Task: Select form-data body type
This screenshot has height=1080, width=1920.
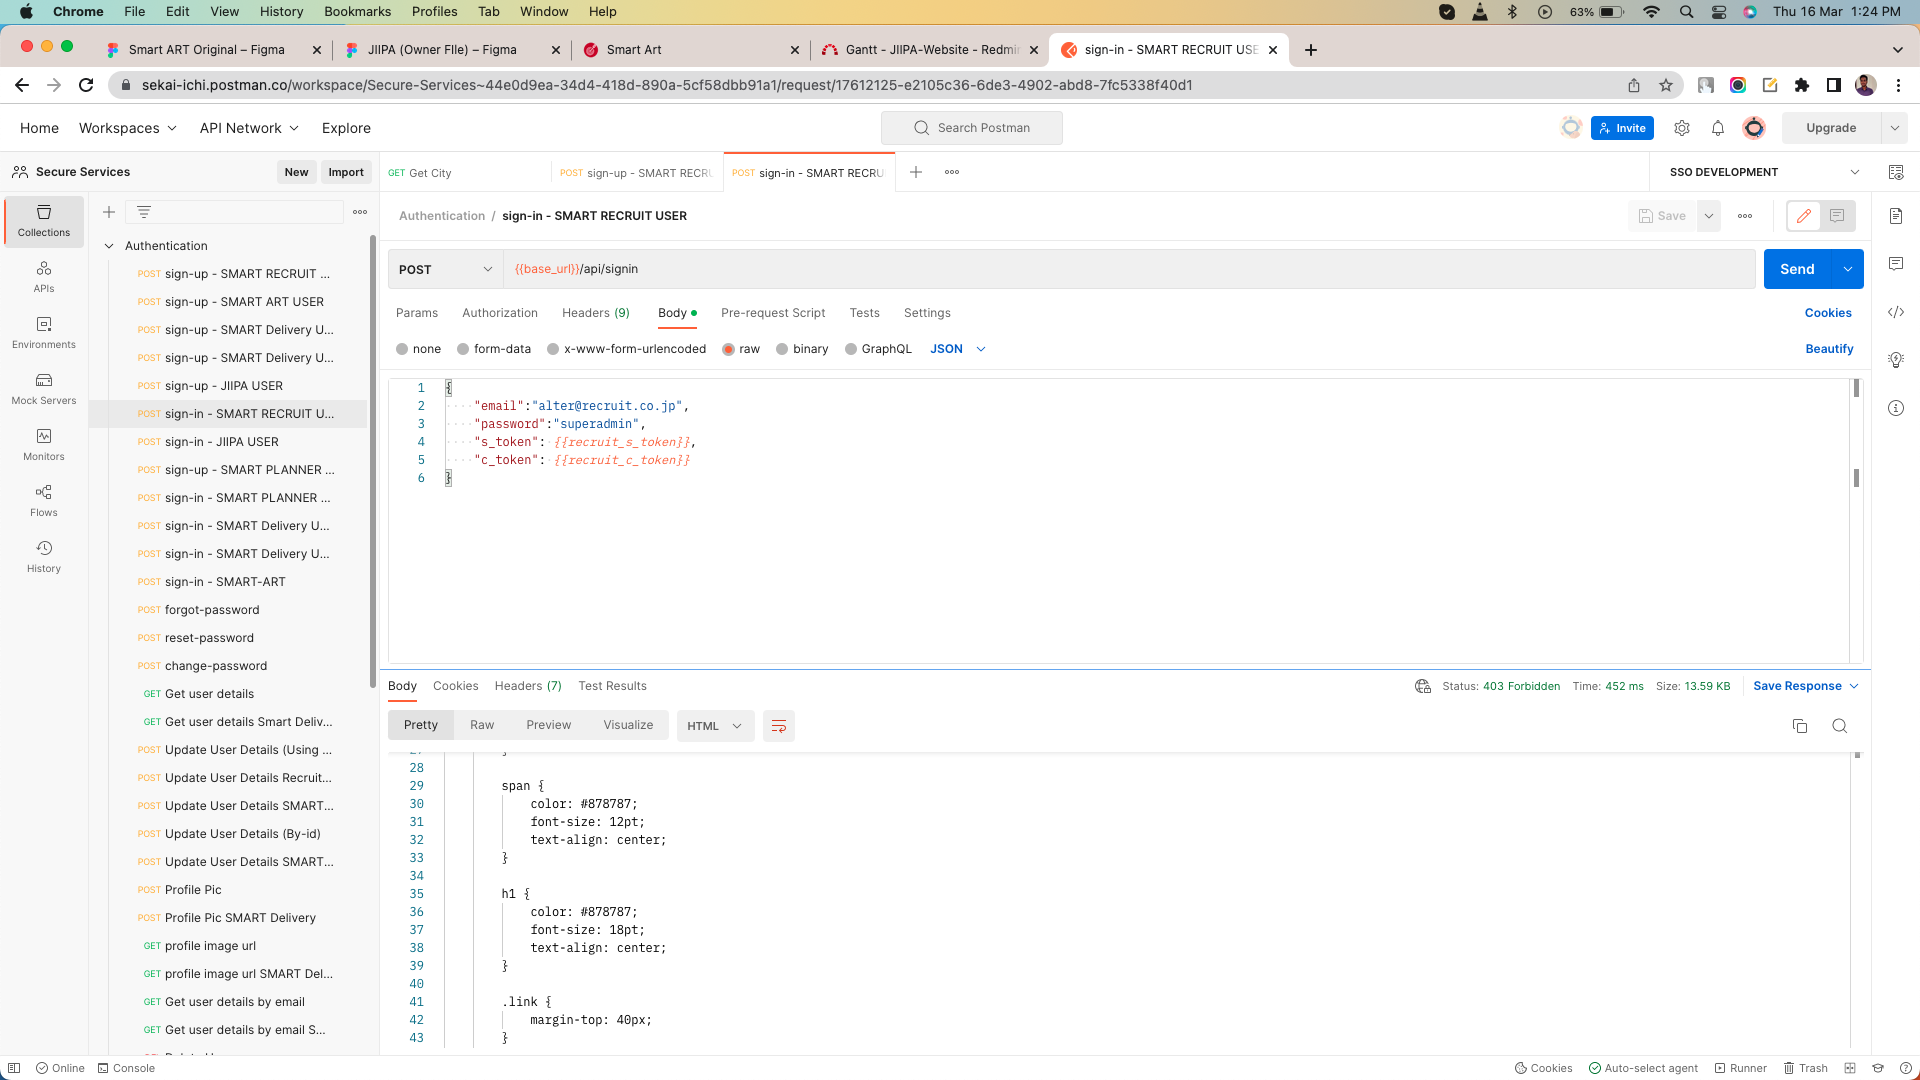Action: tap(464, 349)
